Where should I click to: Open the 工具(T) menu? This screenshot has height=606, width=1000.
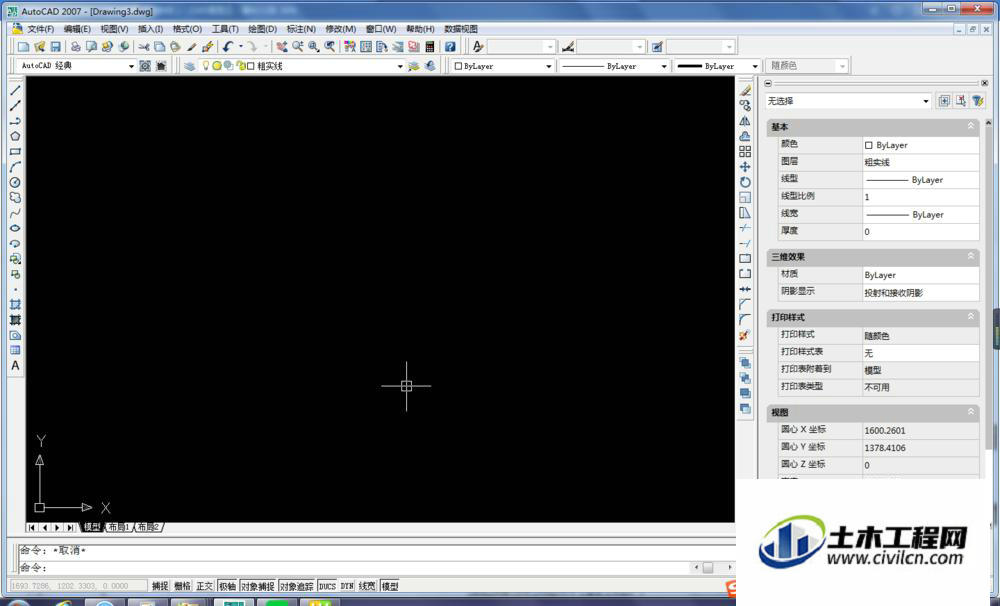225,29
